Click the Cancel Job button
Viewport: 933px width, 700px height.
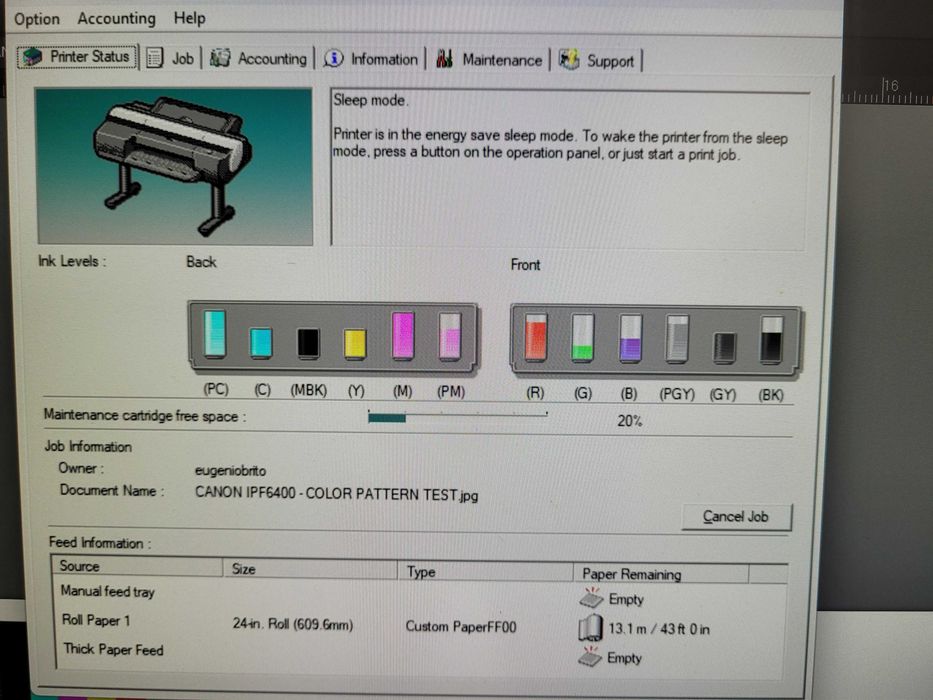coord(736,517)
